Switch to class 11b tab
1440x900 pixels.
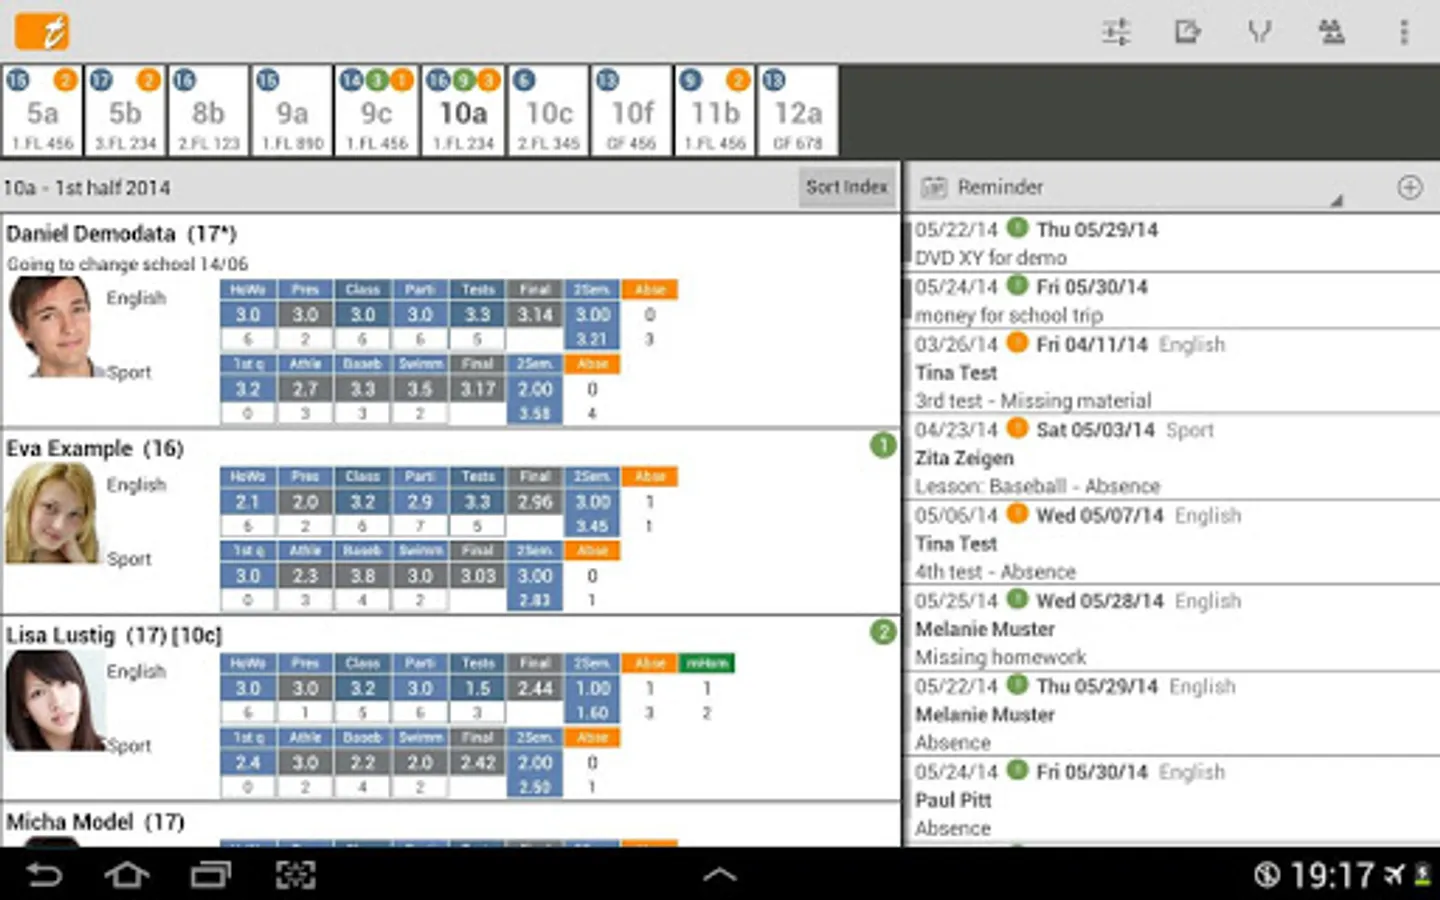[x=714, y=111]
